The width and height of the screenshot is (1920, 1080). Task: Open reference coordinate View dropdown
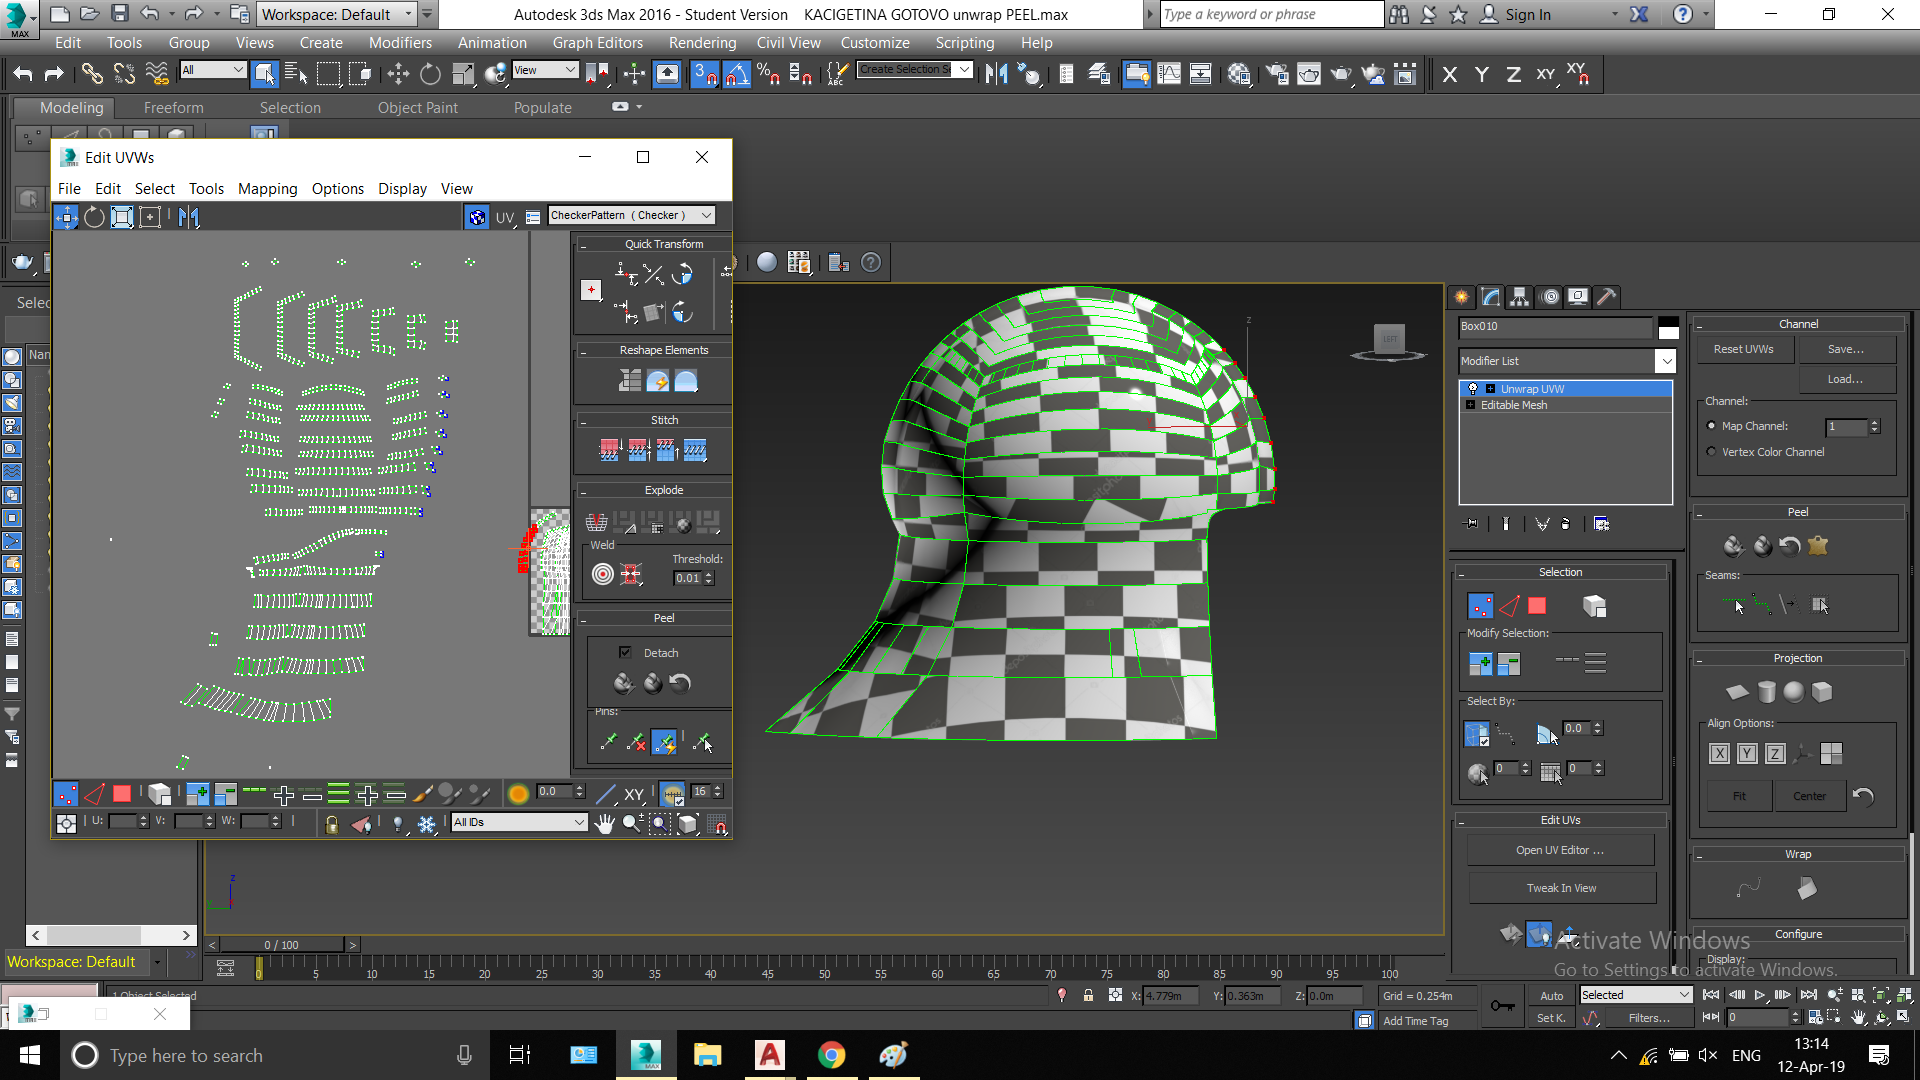(545, 70)
